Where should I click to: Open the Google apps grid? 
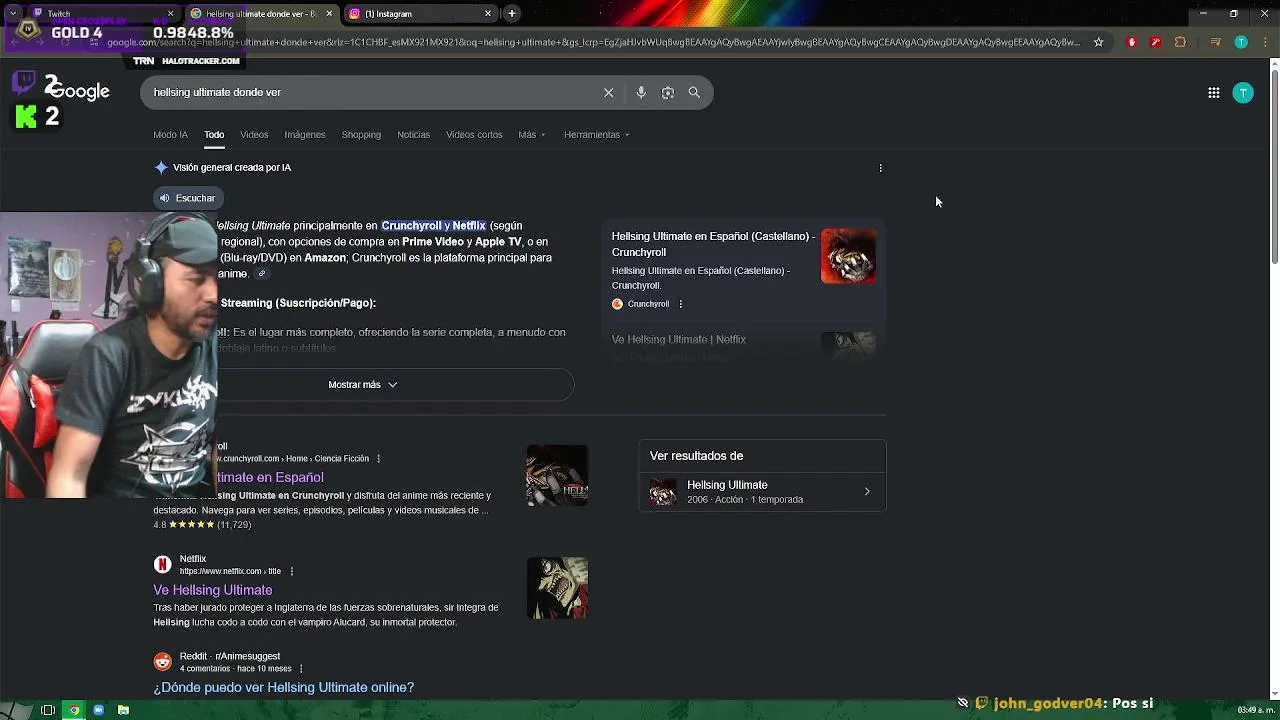(x=1213, y=93)
